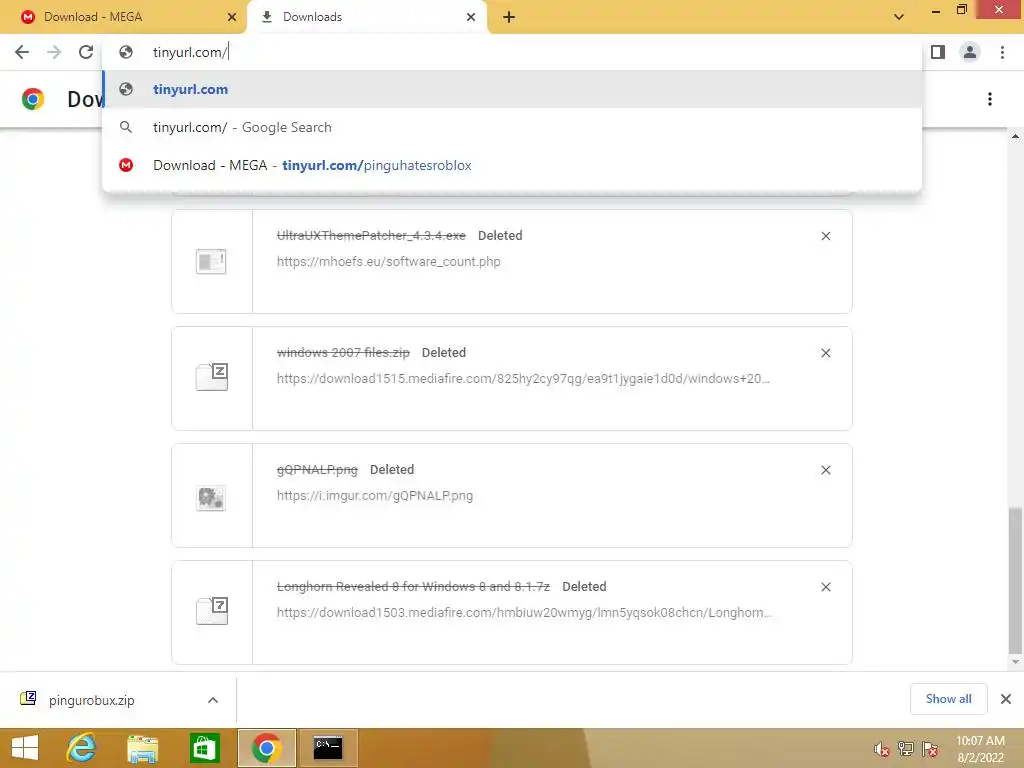Select 'tinyurl.com/ - Google Search' suggestion
Screen dimensions: 1024x768
512,127
